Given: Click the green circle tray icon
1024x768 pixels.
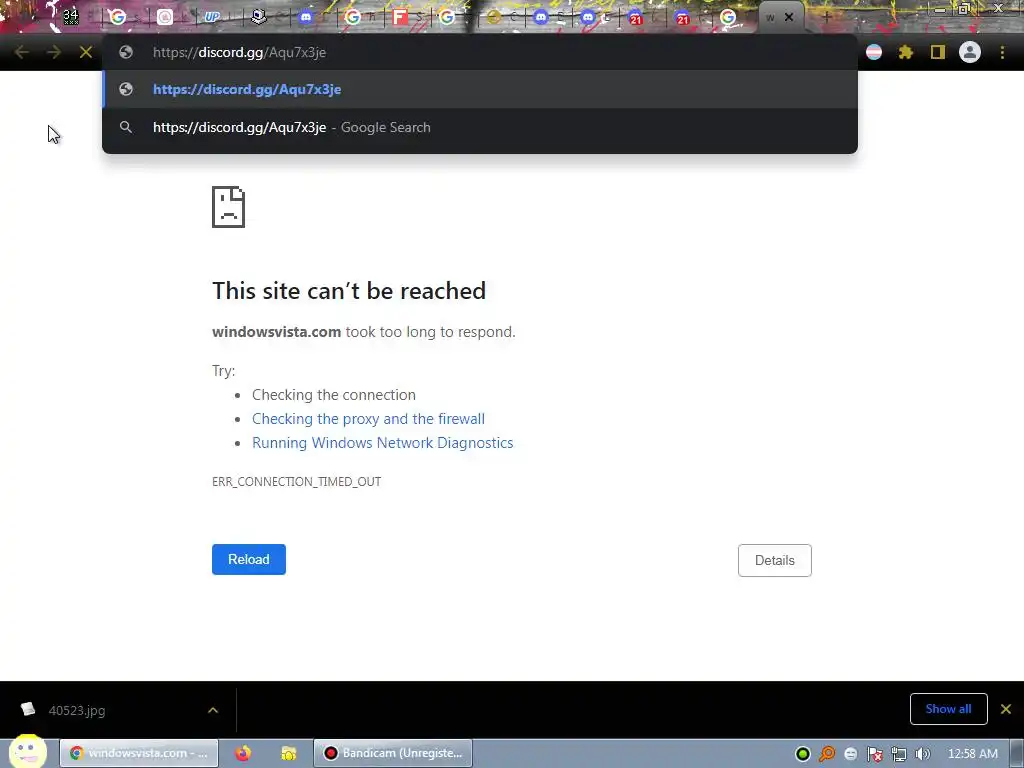Looking at the screenshot, I should 803,754.
